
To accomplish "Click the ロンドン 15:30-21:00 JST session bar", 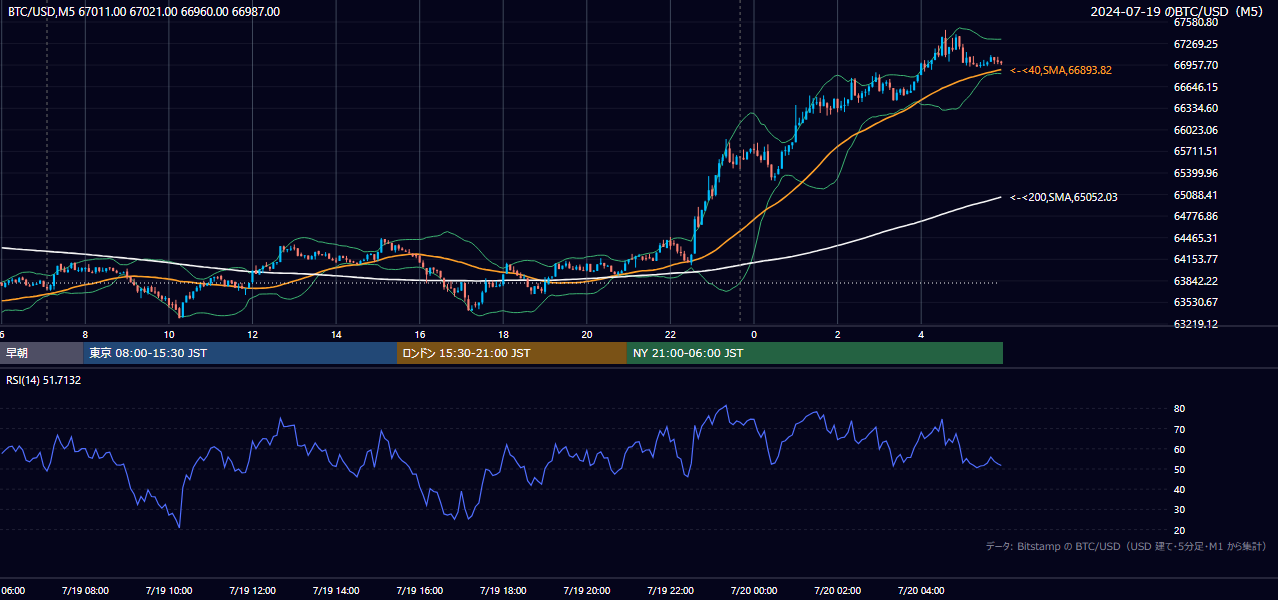I will tap(512, 353).
